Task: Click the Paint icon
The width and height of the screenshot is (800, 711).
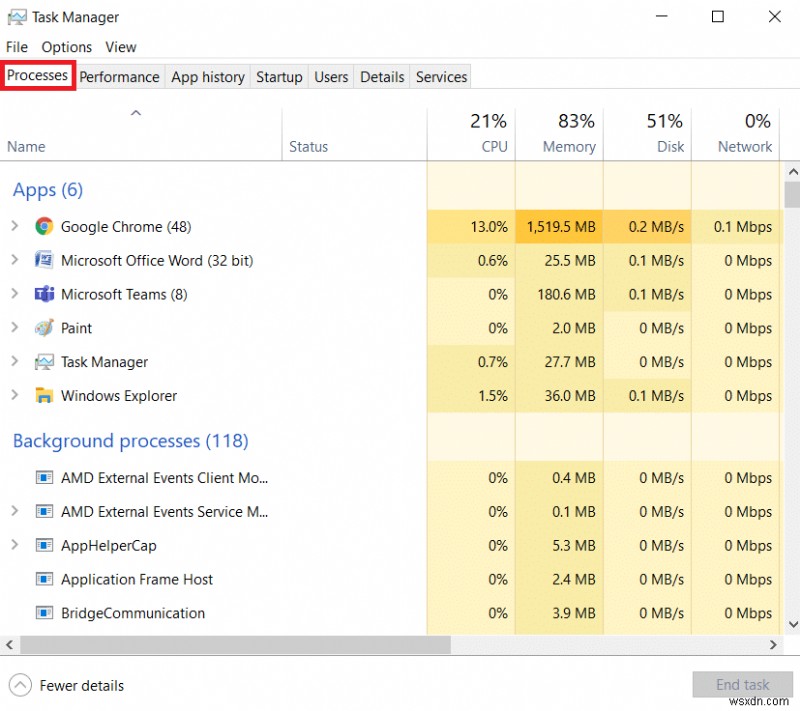Action: [44, 329]
